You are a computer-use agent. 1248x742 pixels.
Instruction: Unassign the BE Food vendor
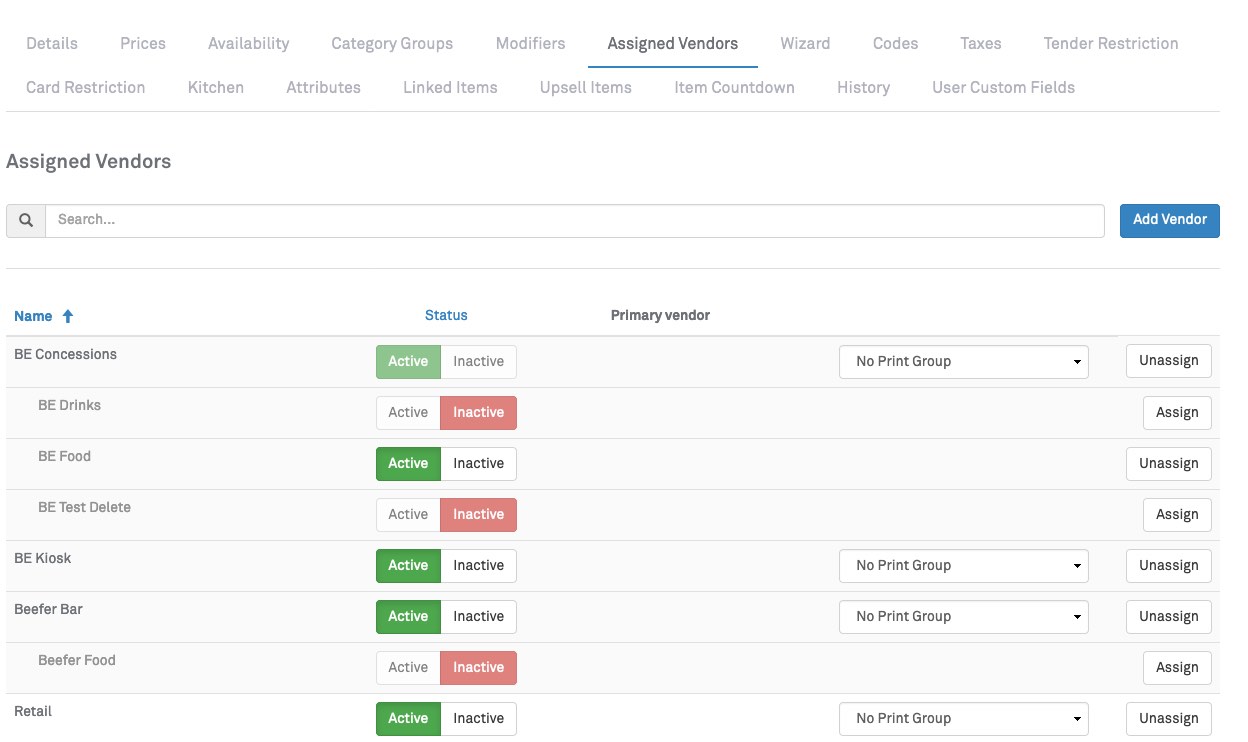[x=1168, y=464]
